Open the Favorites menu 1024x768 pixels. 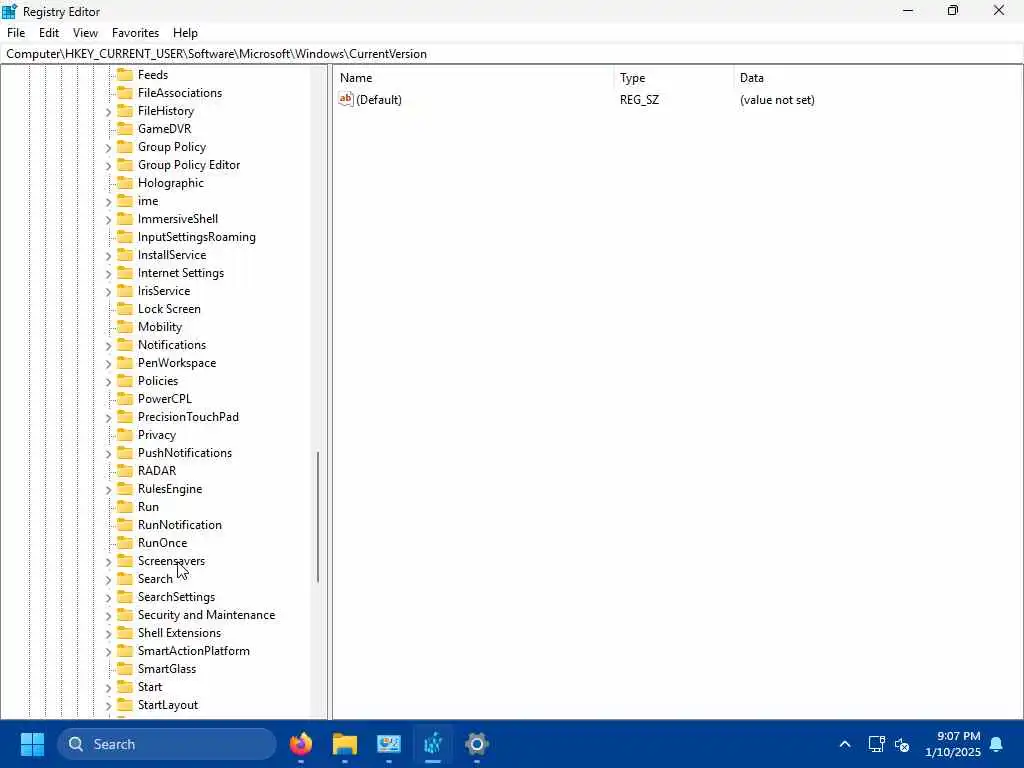tap(135, 33)
